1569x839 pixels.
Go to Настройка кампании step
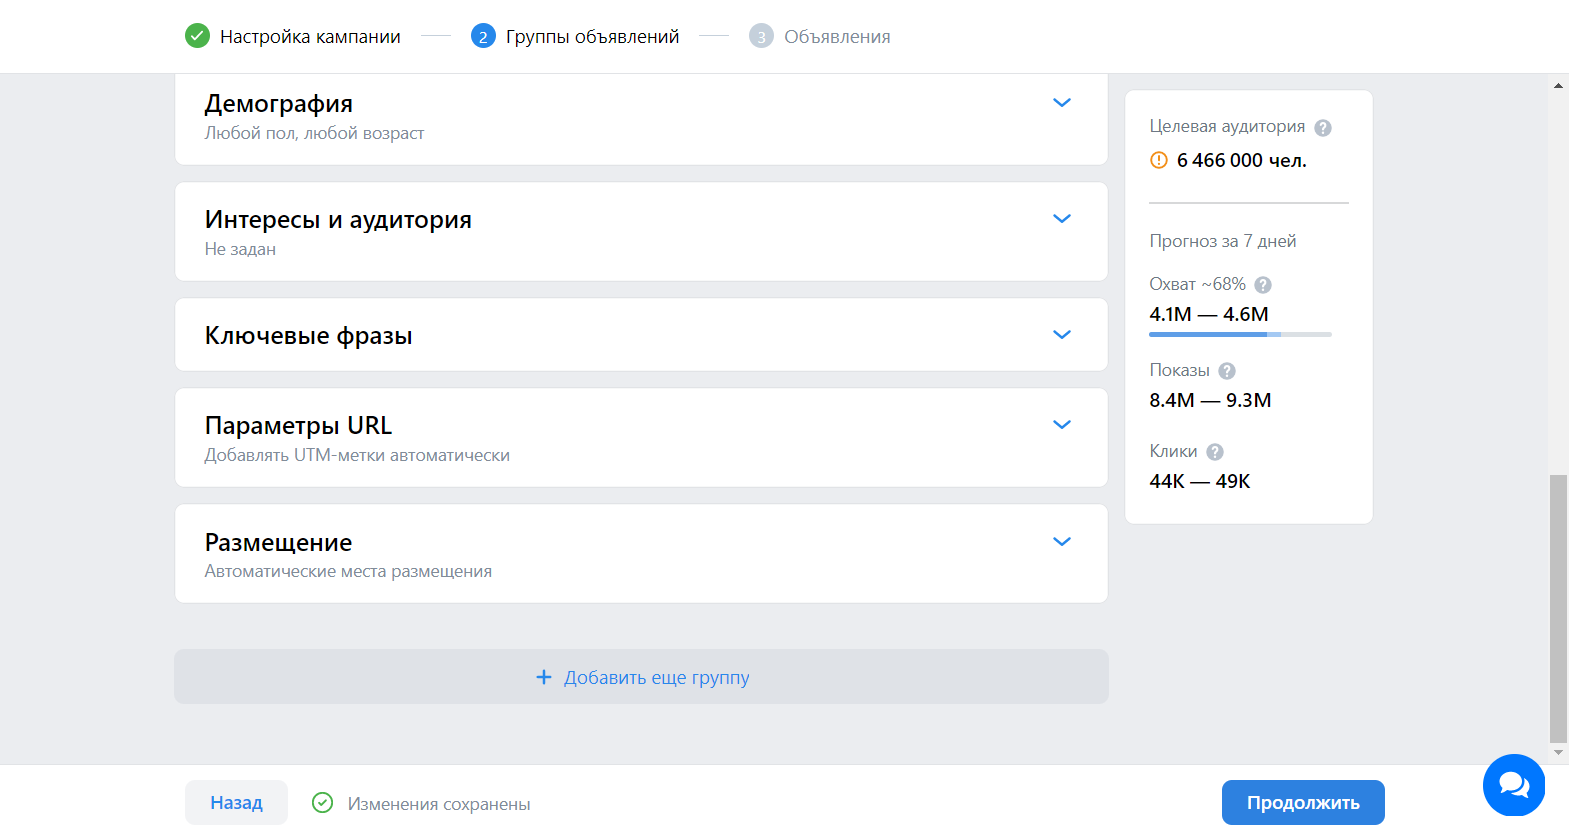pos(310,37)
